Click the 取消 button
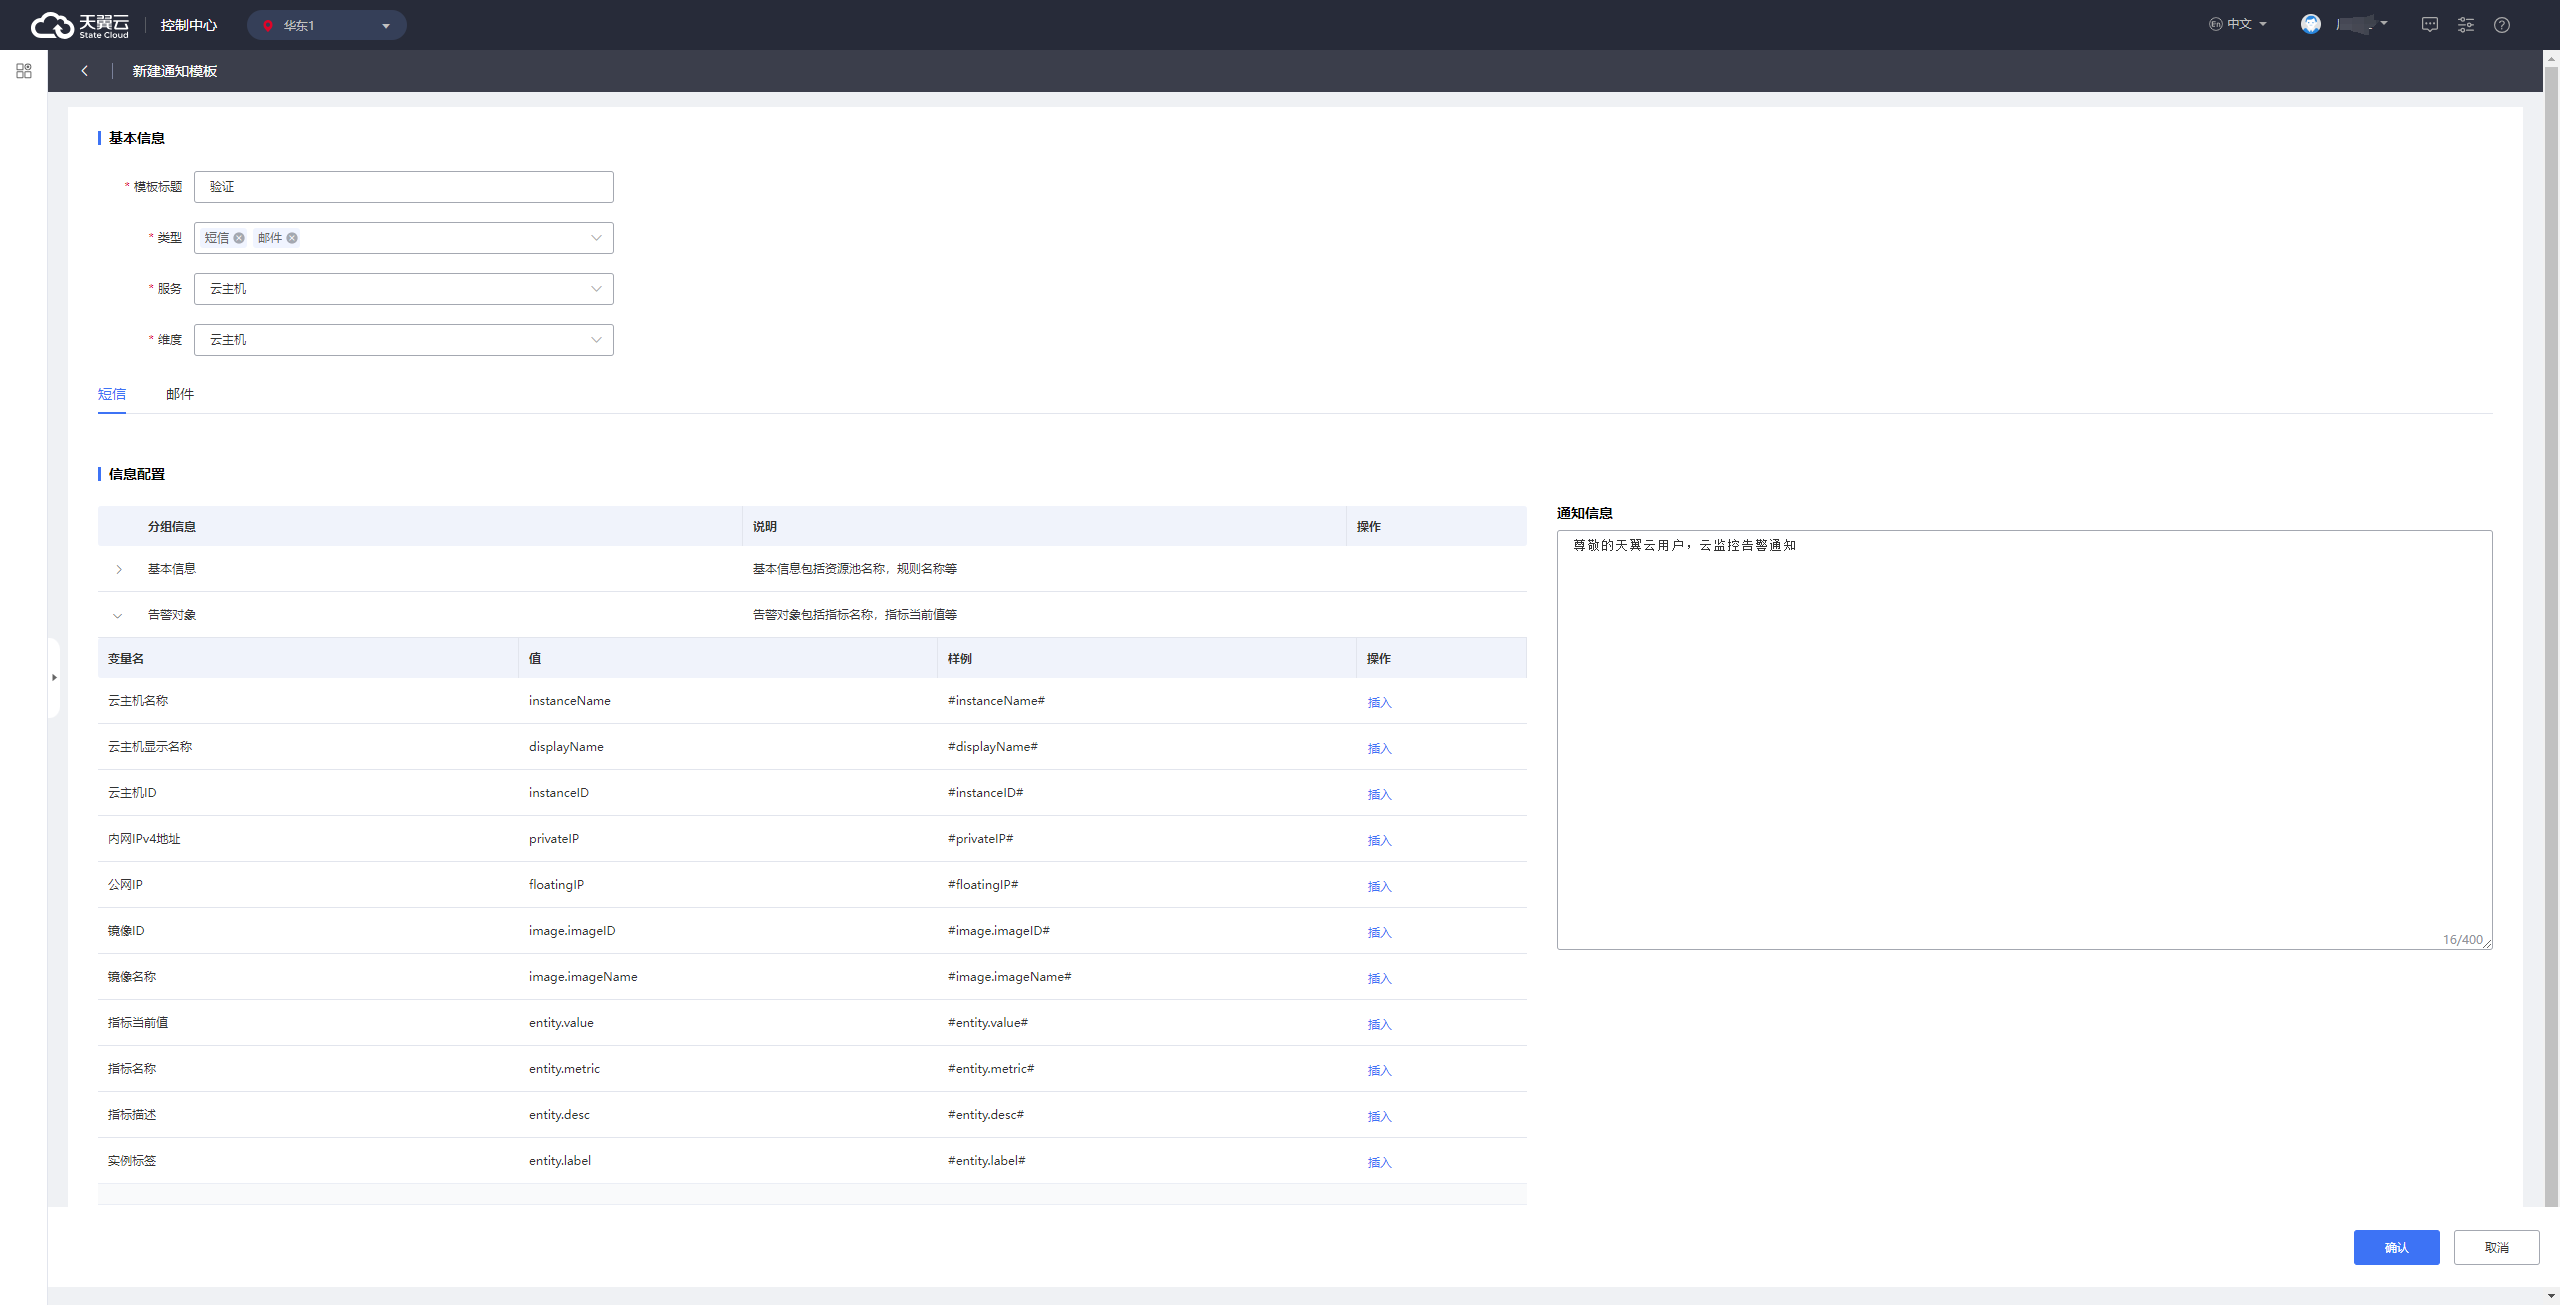Screen dimensions: 2560x1305 coord(2496,1247)
